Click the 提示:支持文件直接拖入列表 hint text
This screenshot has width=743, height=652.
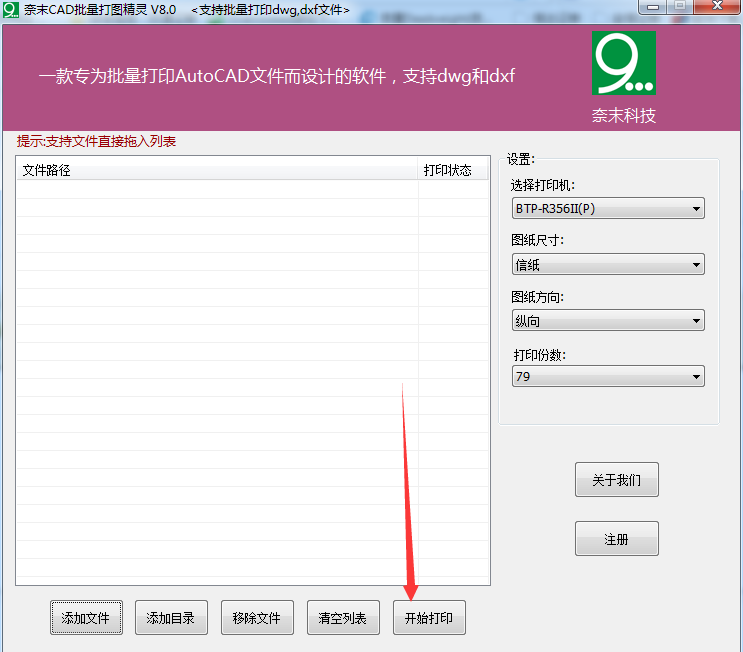[97, 141]
